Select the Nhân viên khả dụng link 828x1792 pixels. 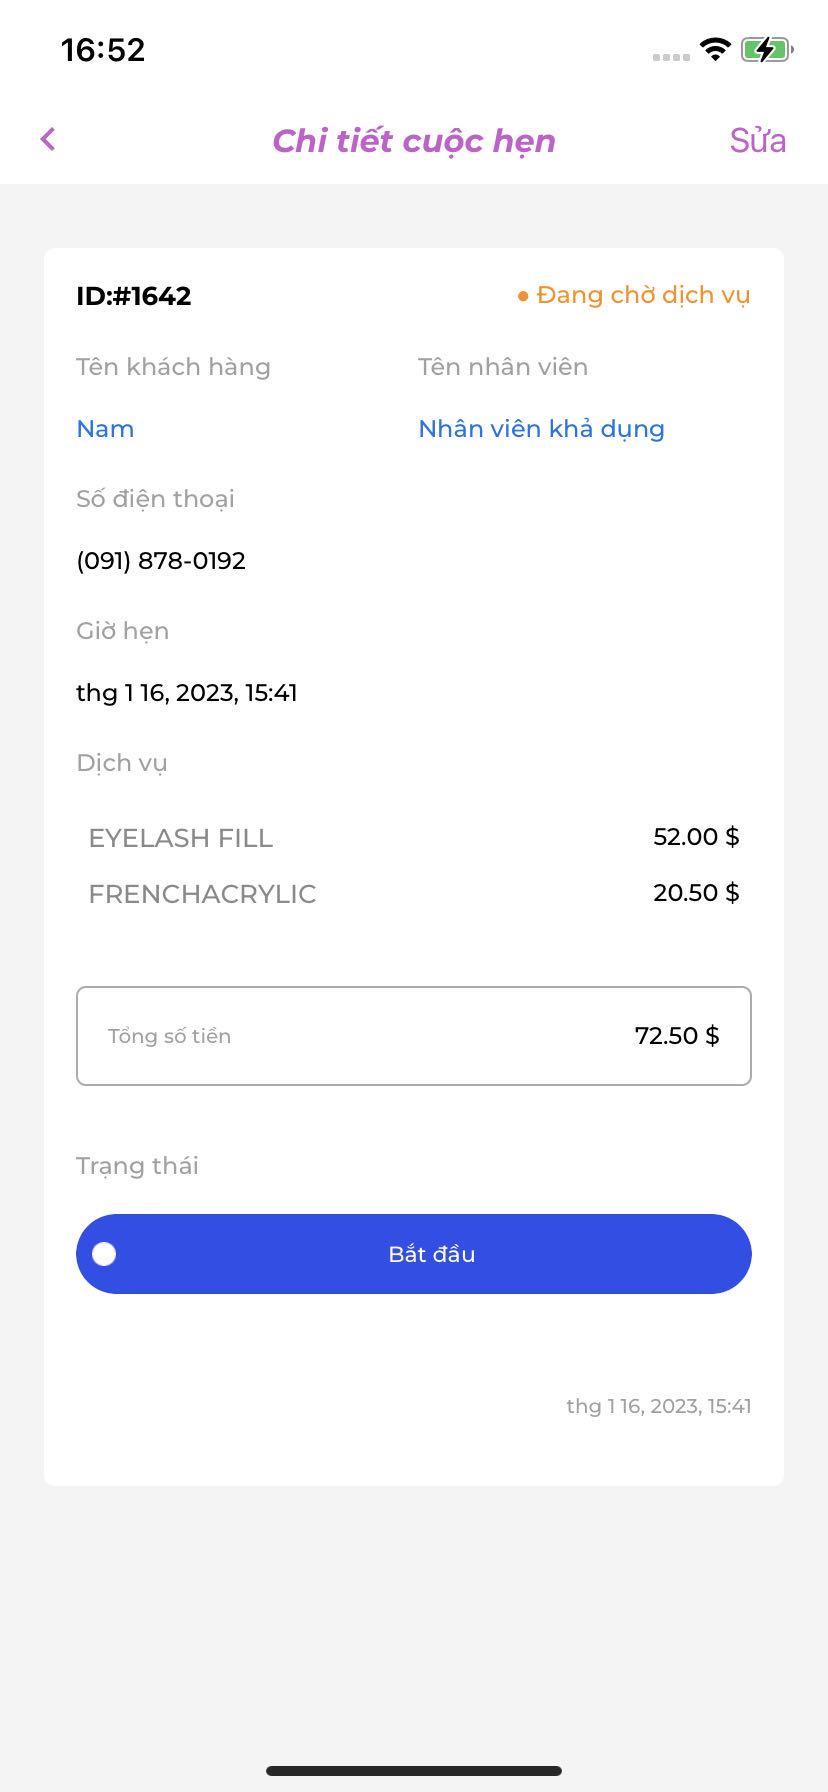point(541,429)
